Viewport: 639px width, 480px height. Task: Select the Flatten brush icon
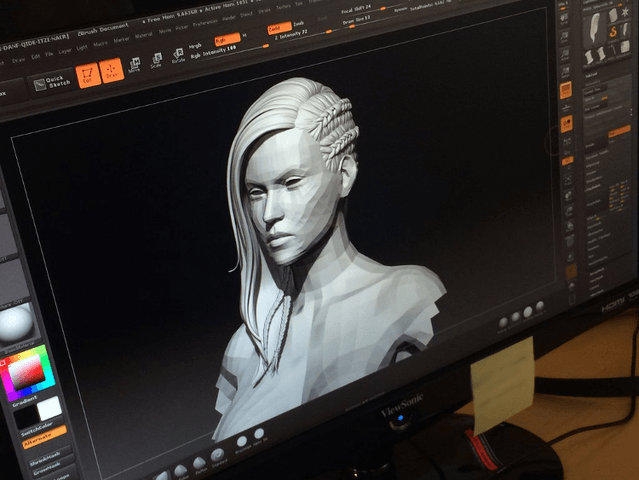pyautogui.click(x=200, y=465)
